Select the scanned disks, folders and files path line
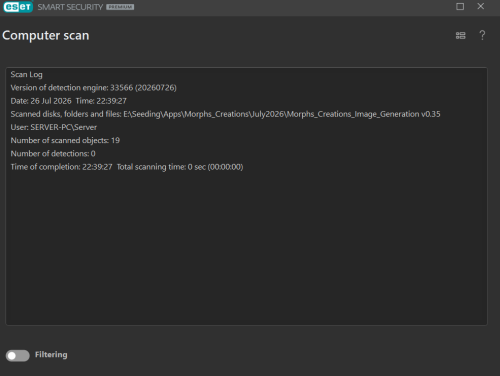This screenshot has width=500, height=376. pyautogui.click(x=225, y=114)
